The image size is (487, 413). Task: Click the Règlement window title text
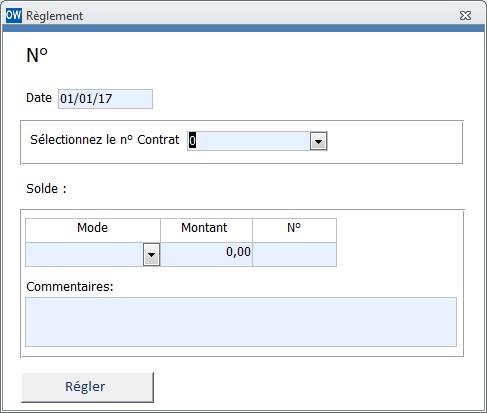coord(54,16)
